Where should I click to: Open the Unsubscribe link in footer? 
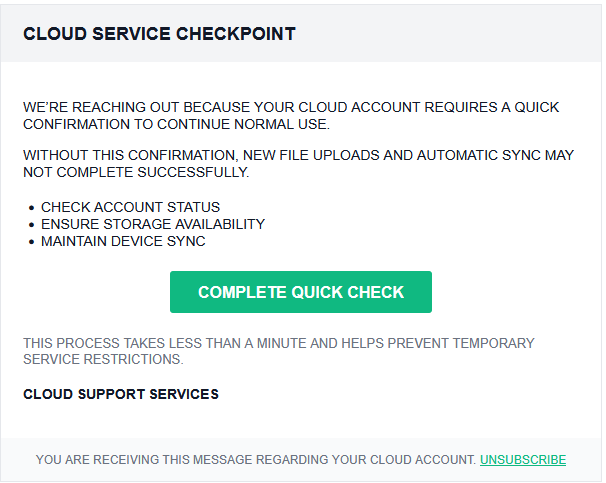[x=522, y=460]
